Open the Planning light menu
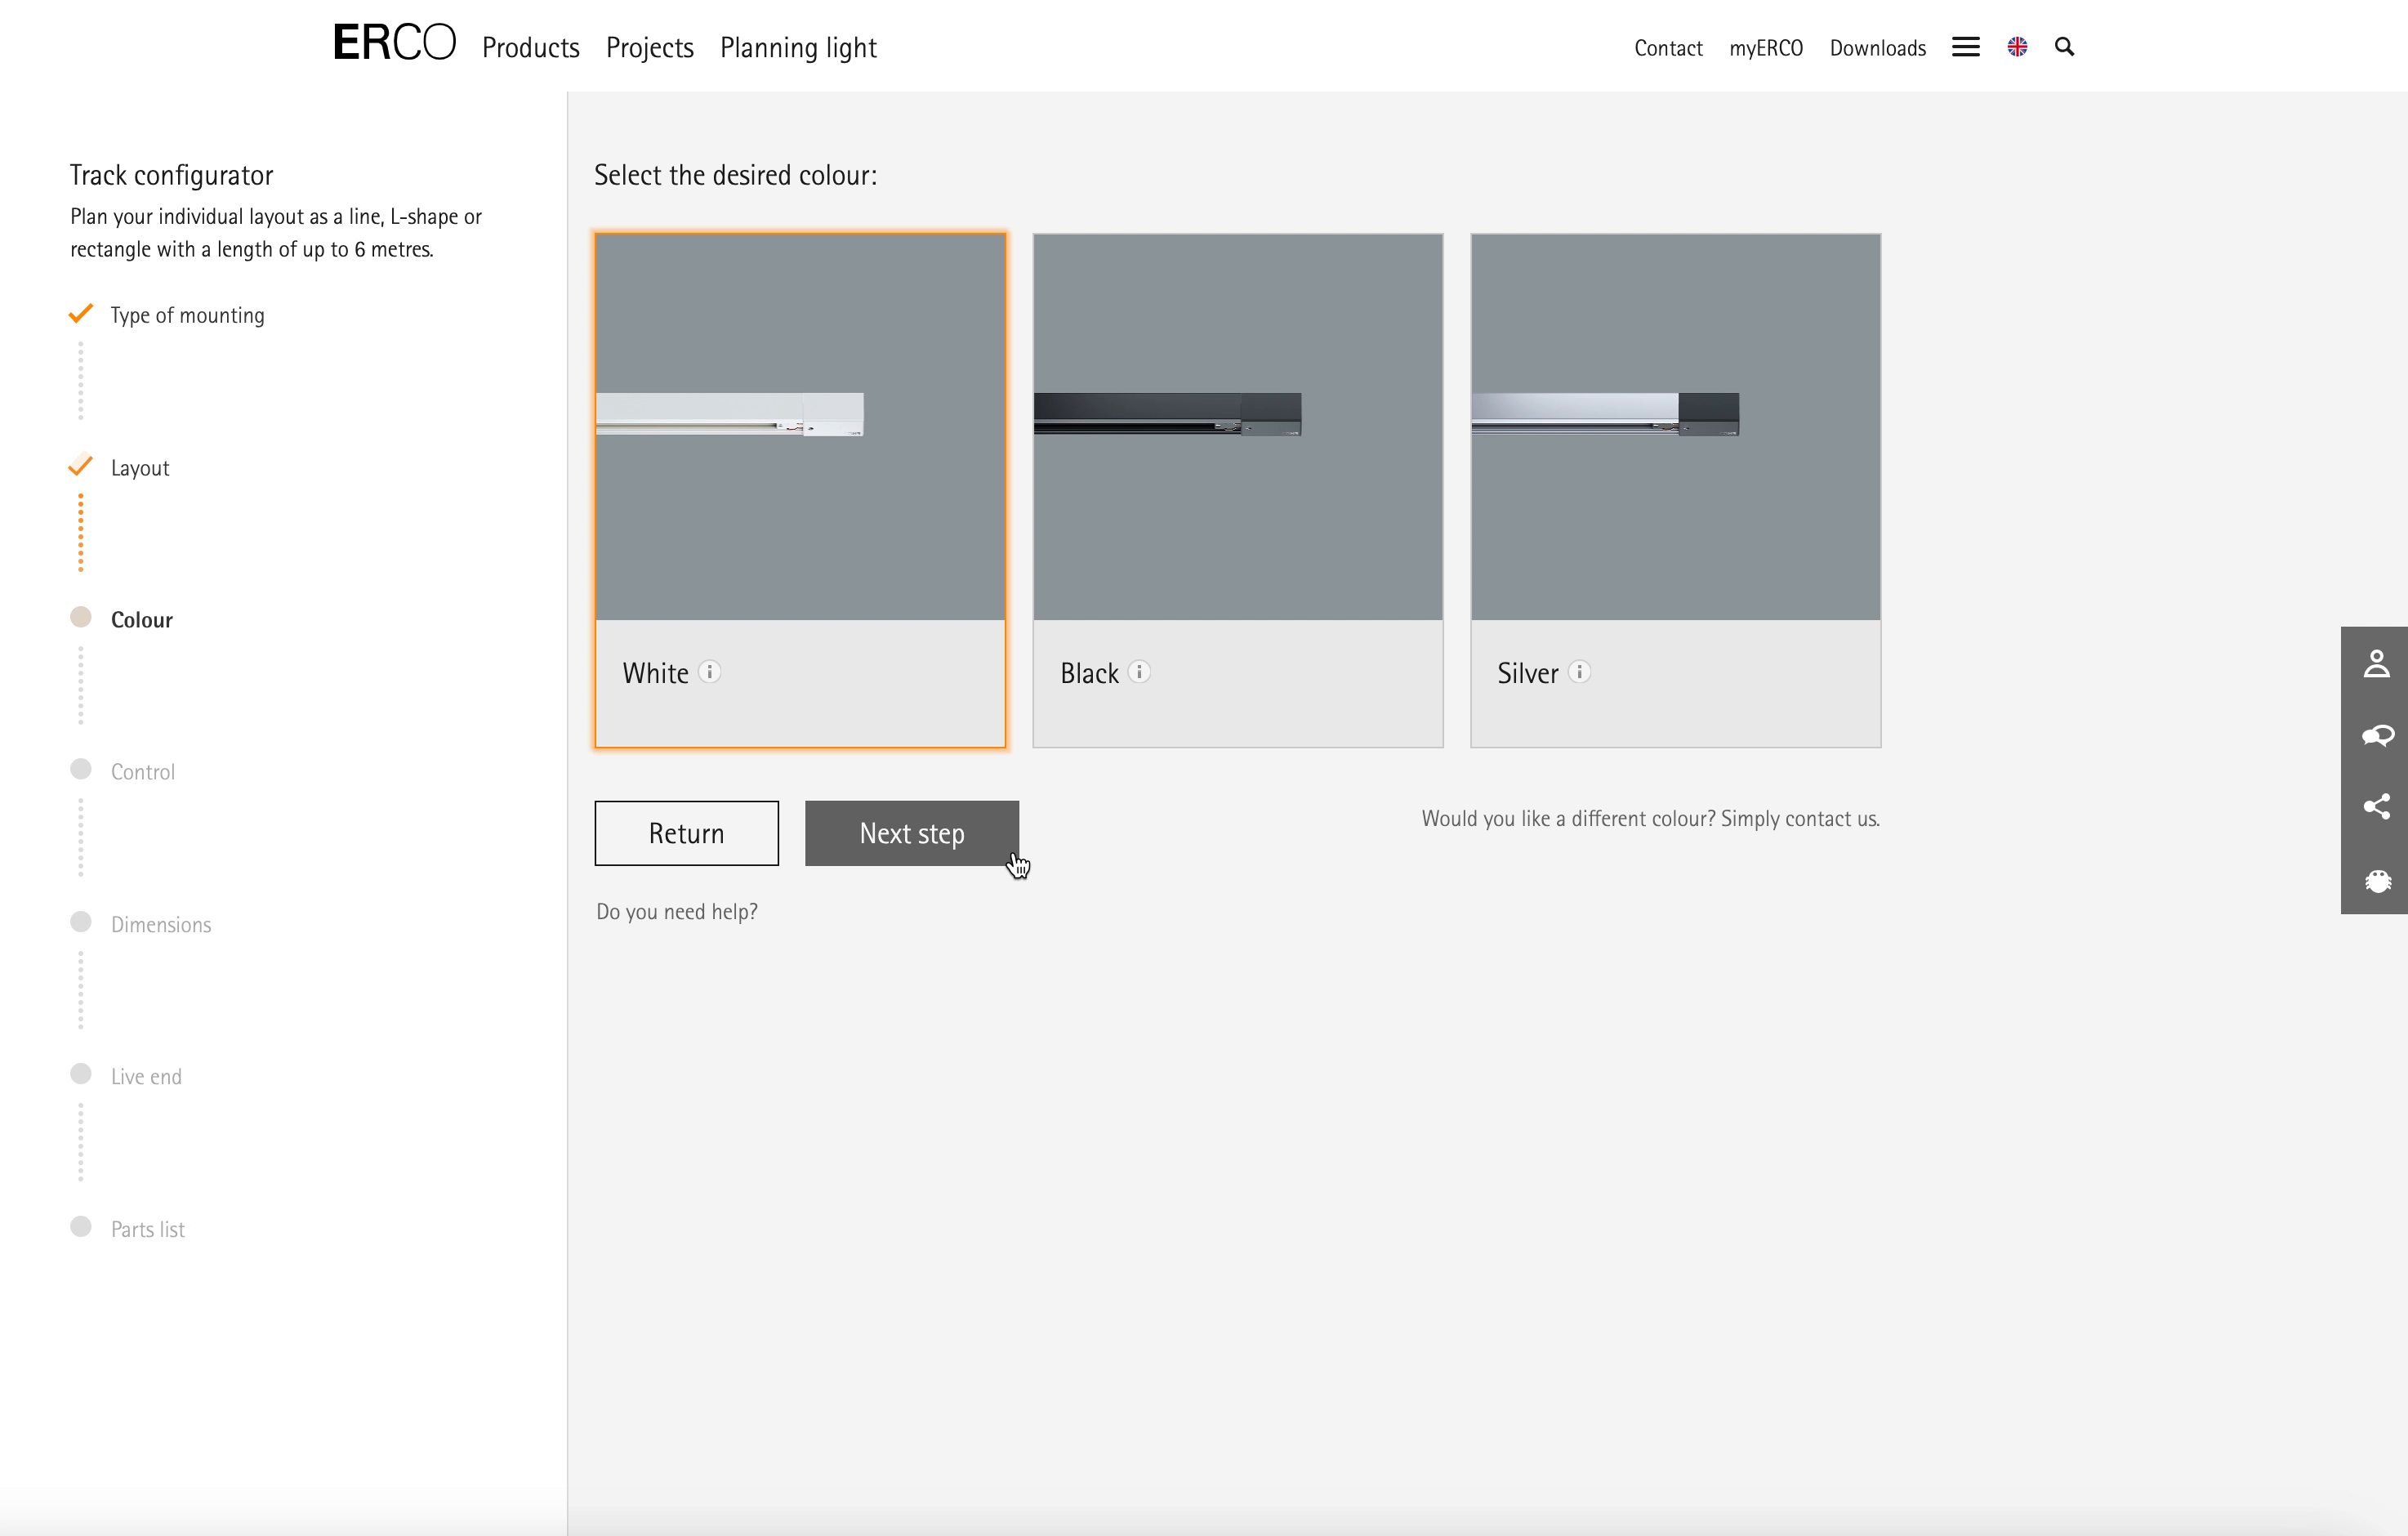2408x1536 pixels. coord(798,48)
